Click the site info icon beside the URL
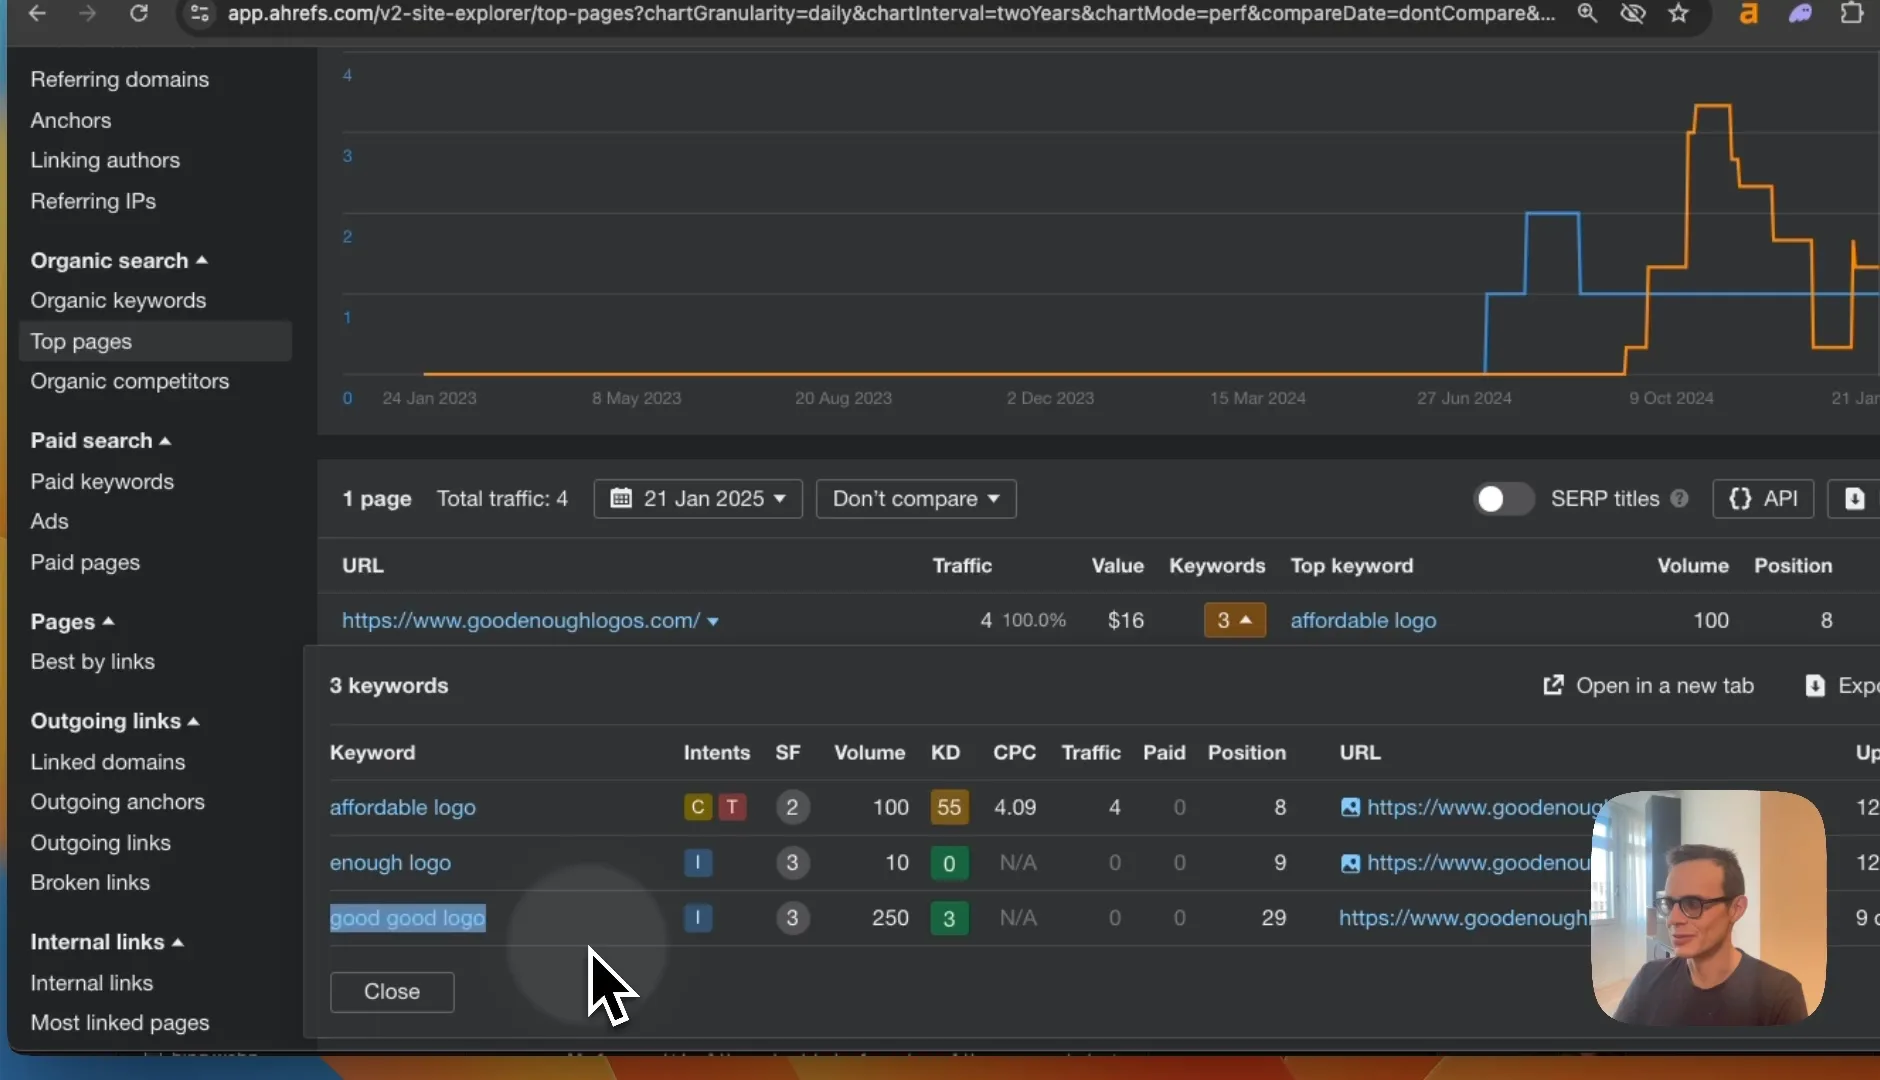The height and width of the screenshot is (1080, 1880). tap(200, 13)
